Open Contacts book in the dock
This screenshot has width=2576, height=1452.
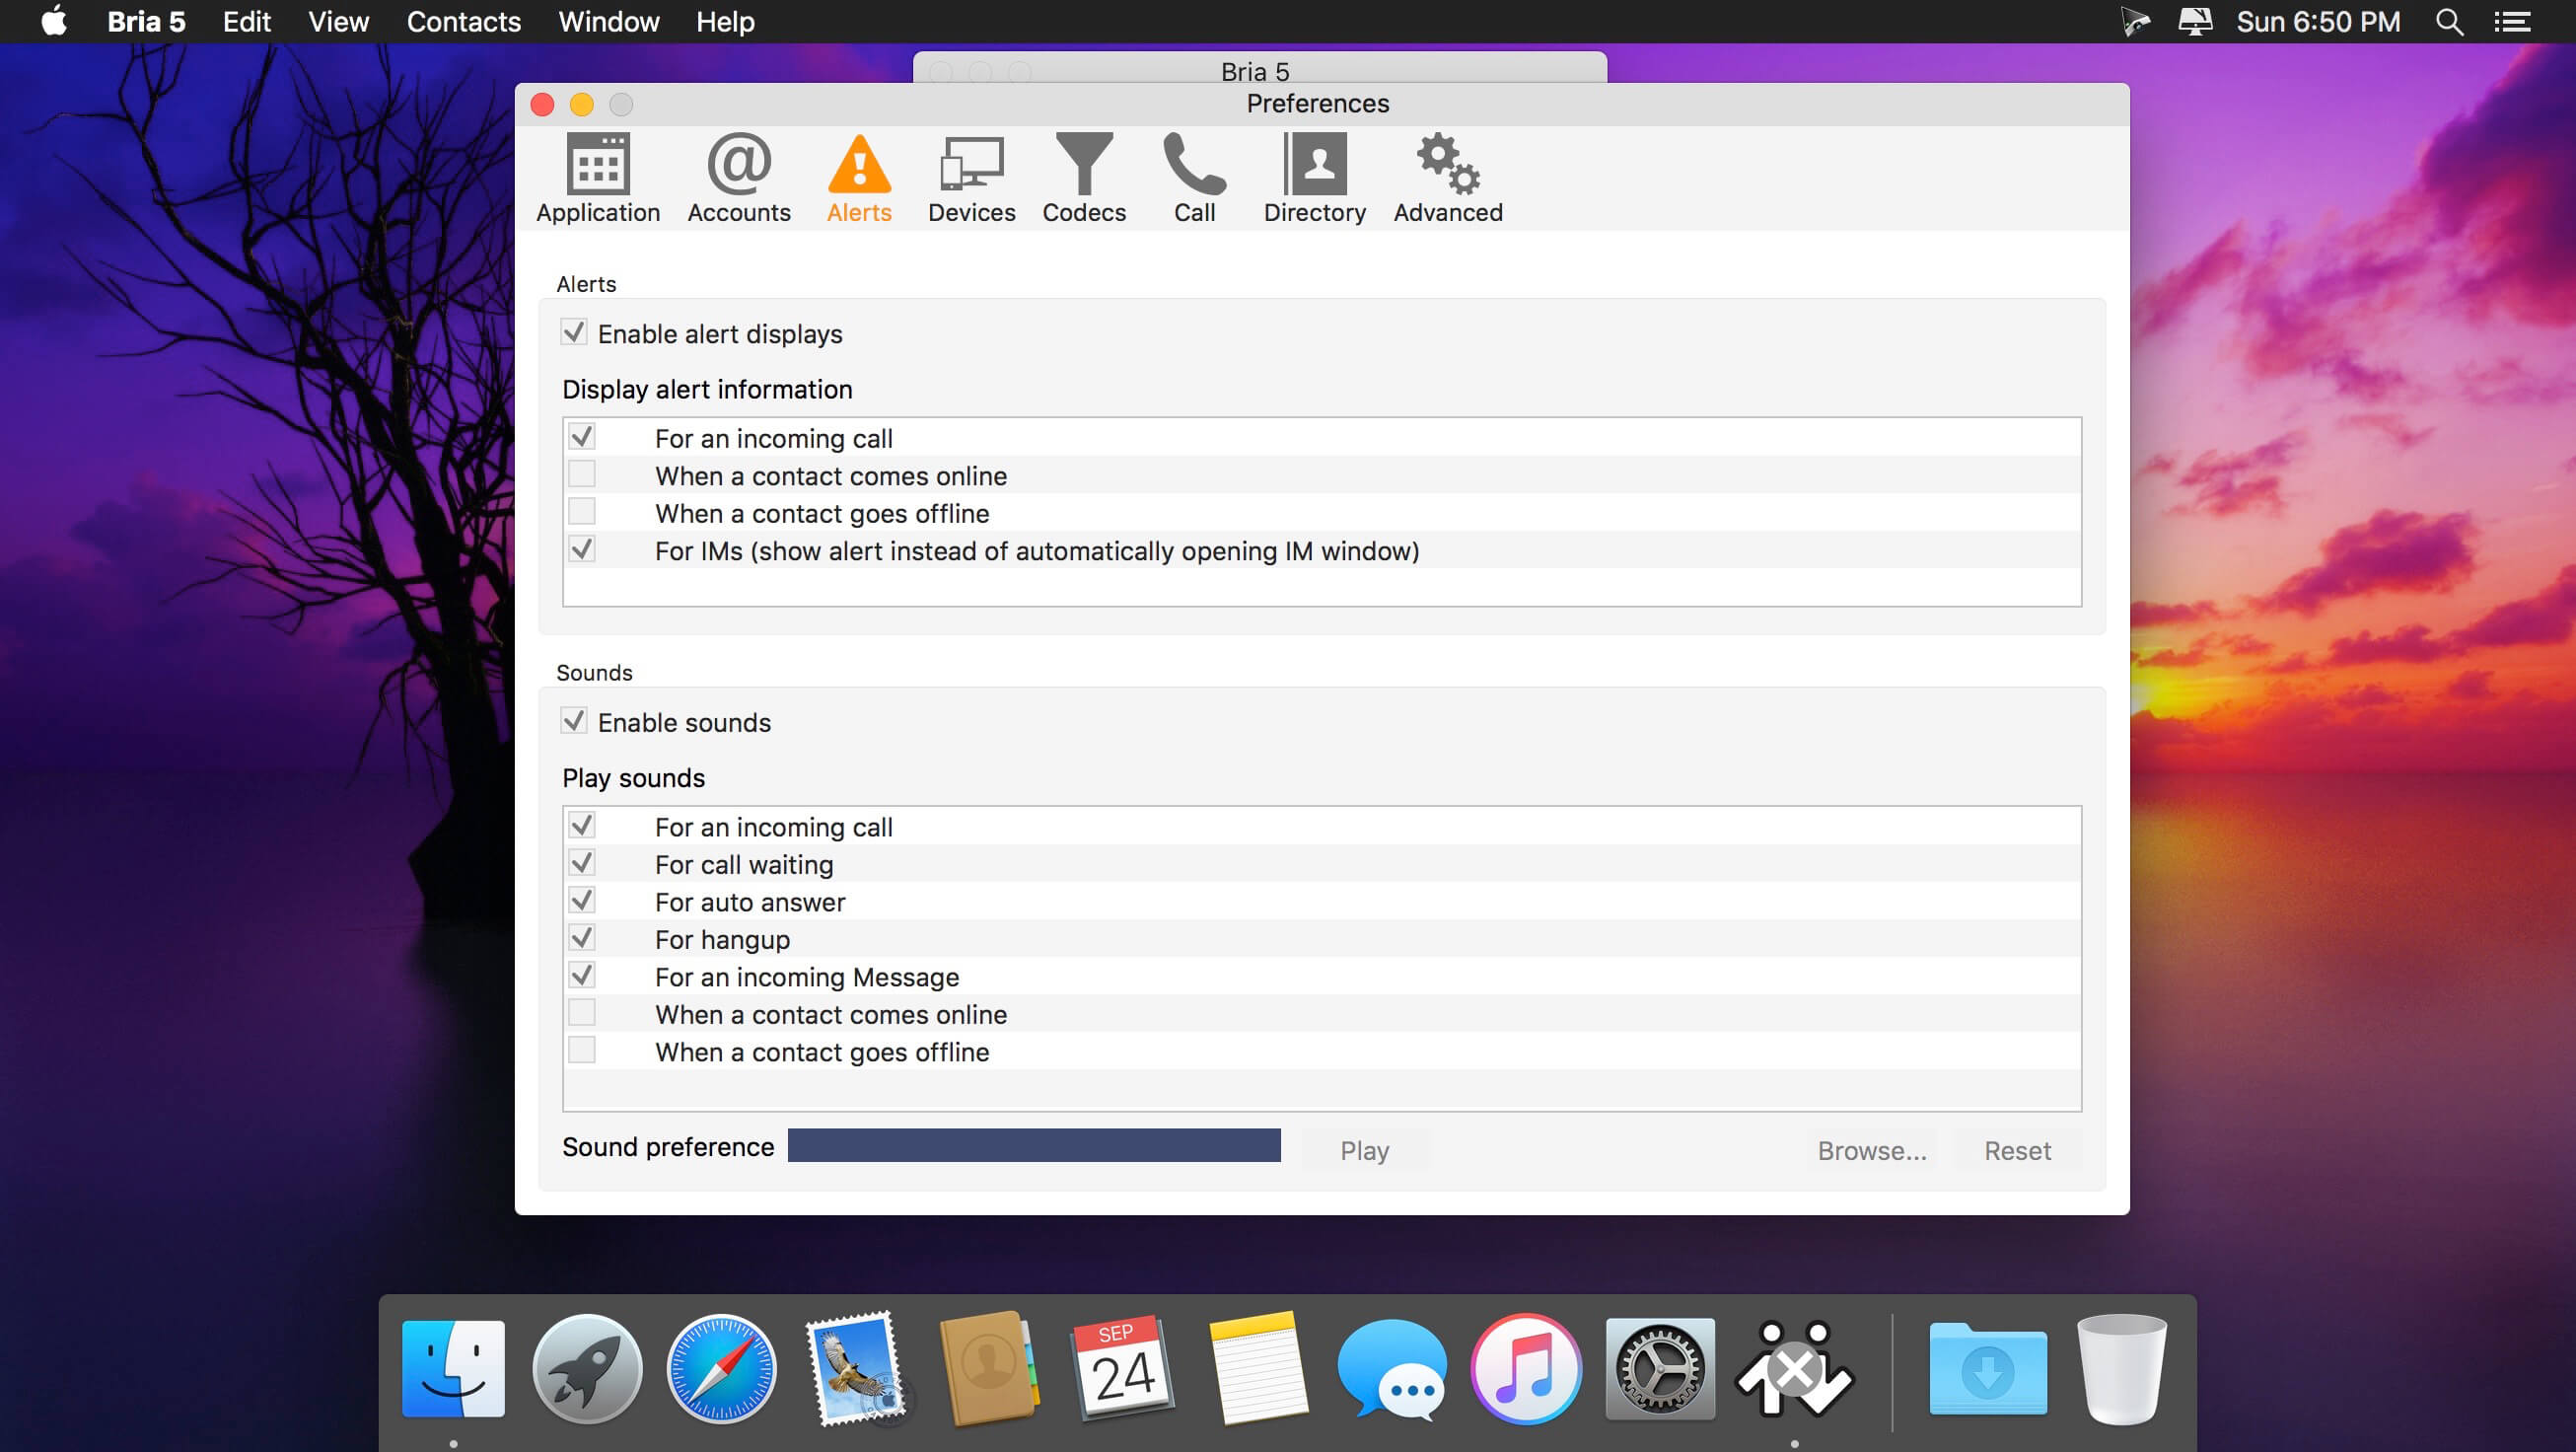click(x=989, y=1368)
